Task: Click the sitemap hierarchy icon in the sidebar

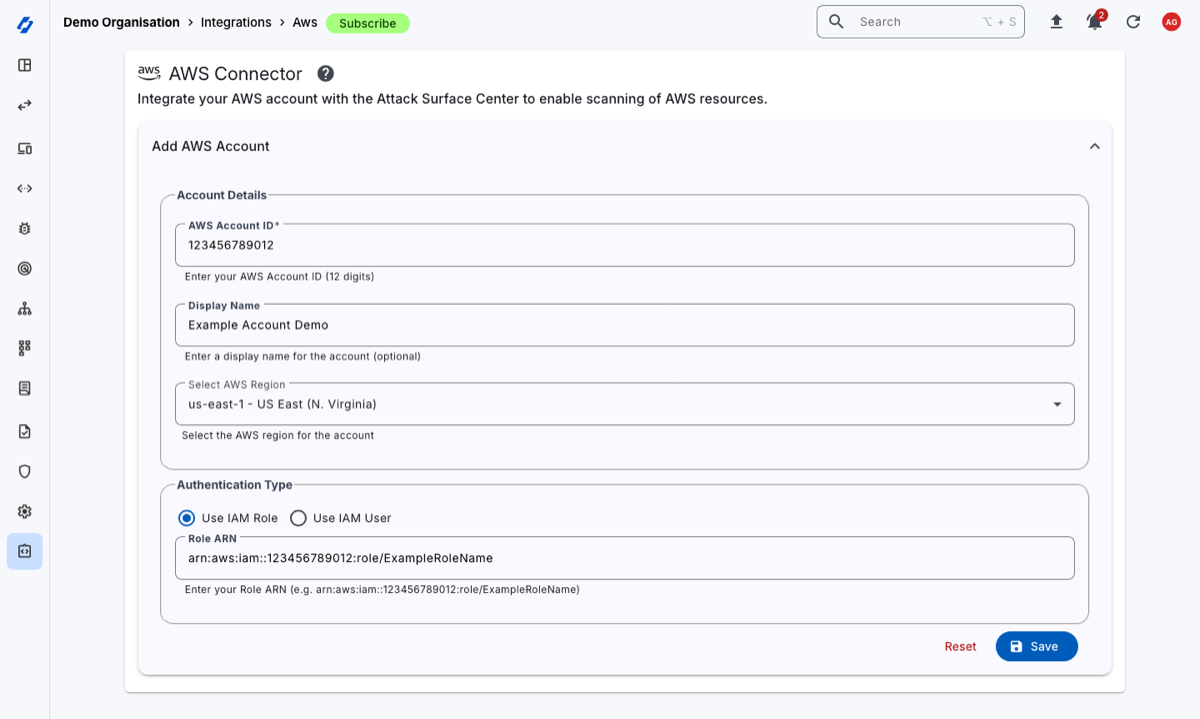Action: pos(24,308)
